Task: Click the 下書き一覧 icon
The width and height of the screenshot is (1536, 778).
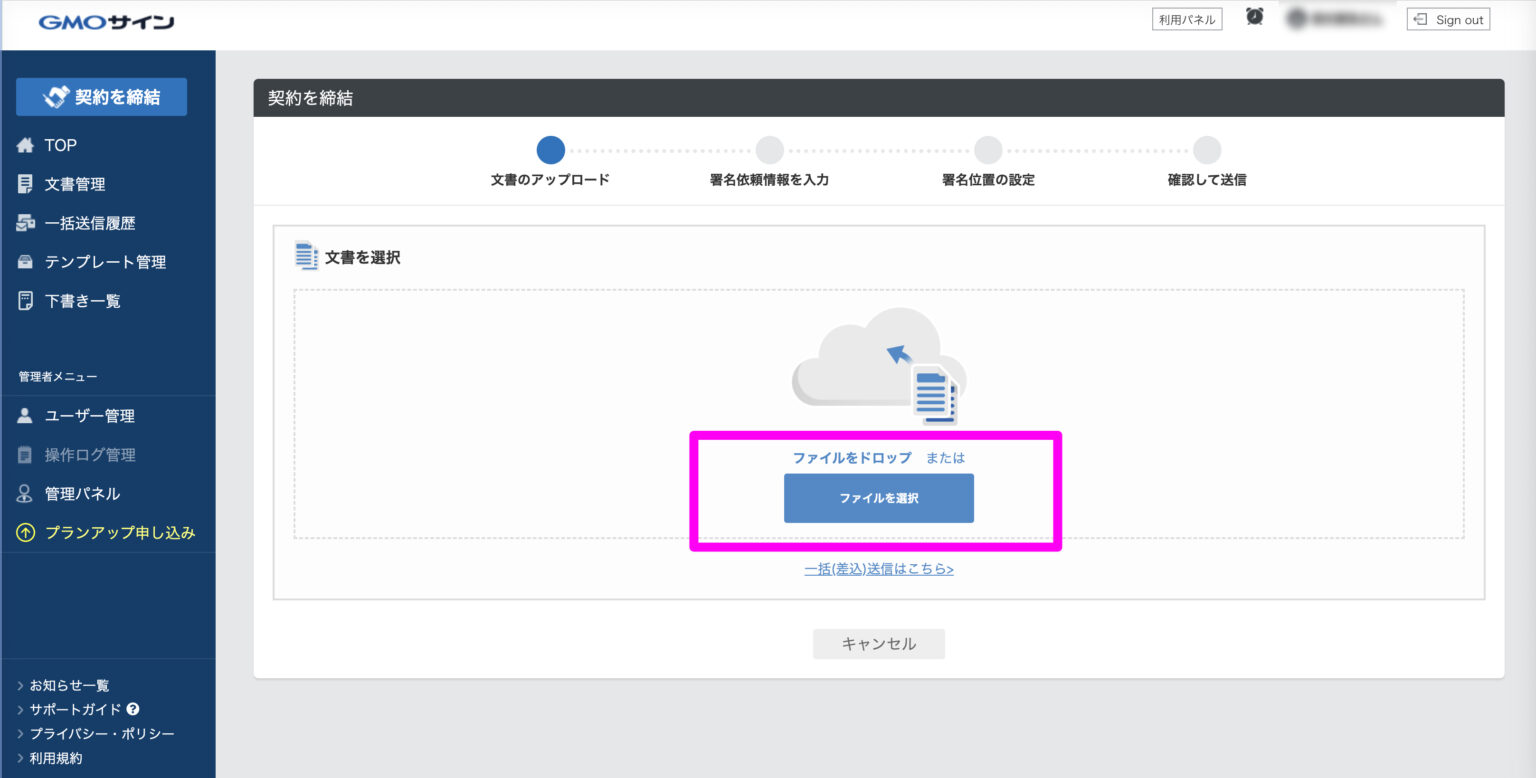Action: click(x=26, y=301)
